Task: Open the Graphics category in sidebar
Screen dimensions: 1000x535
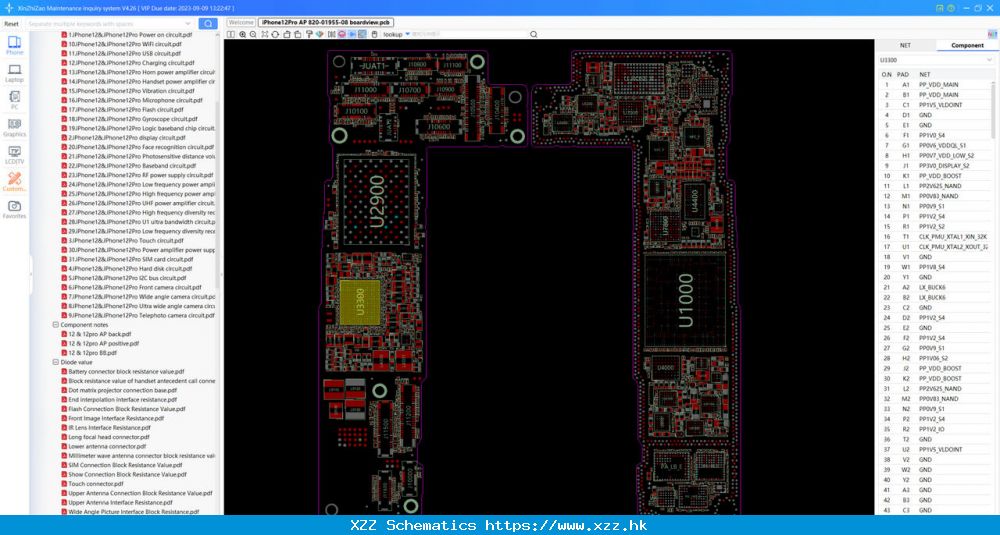Action: (14, 128)
